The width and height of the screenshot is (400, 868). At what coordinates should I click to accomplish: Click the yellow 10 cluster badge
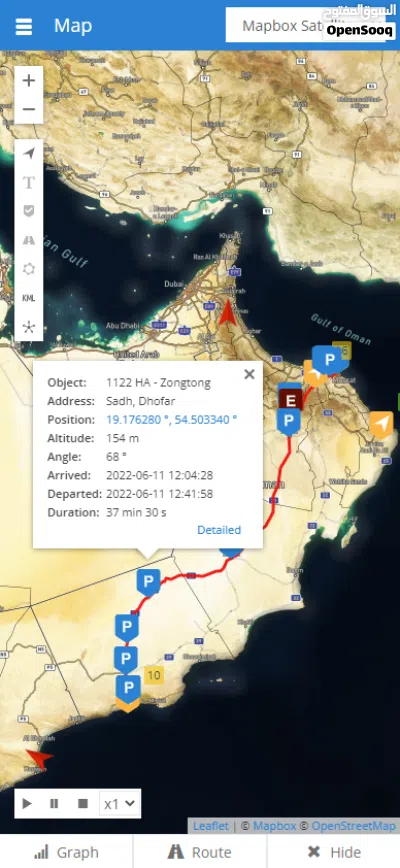[154, 675]
